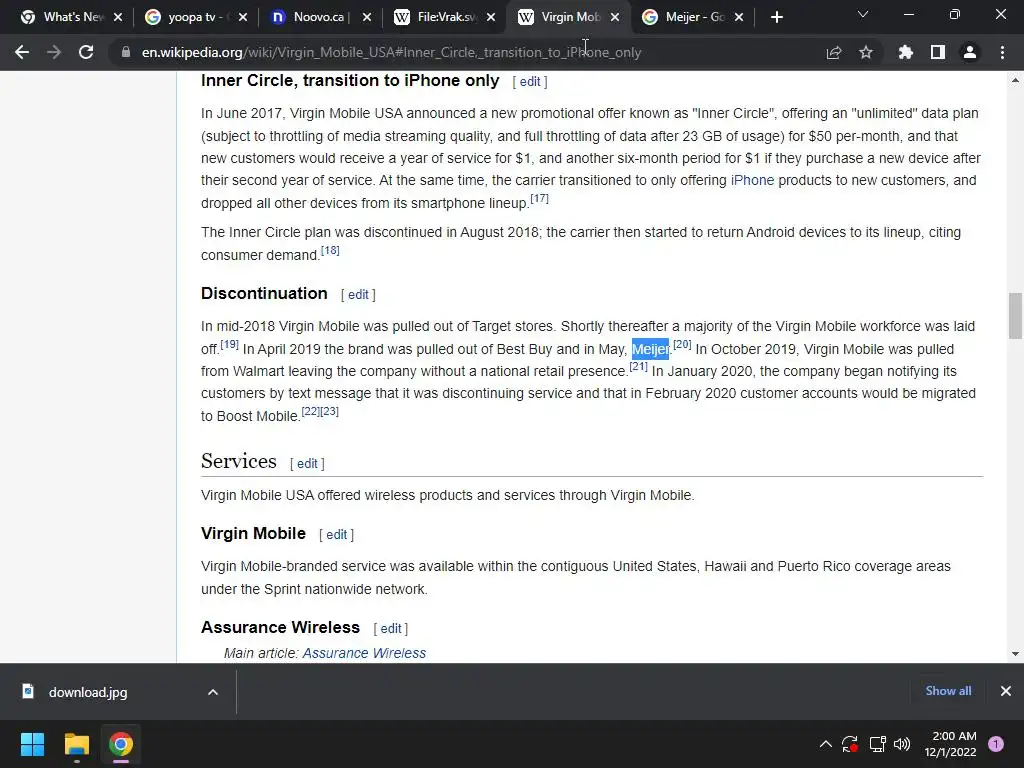
Task: Go back to the previous page
Action: [x=22, y=52]
